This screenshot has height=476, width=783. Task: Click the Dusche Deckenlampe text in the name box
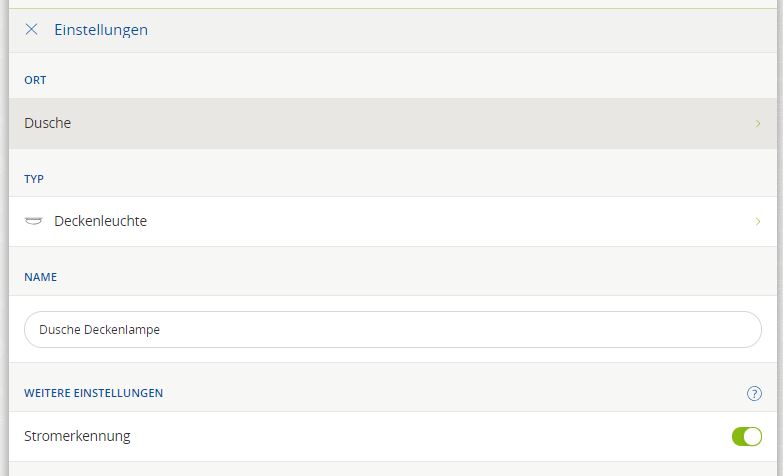point(99,329)
